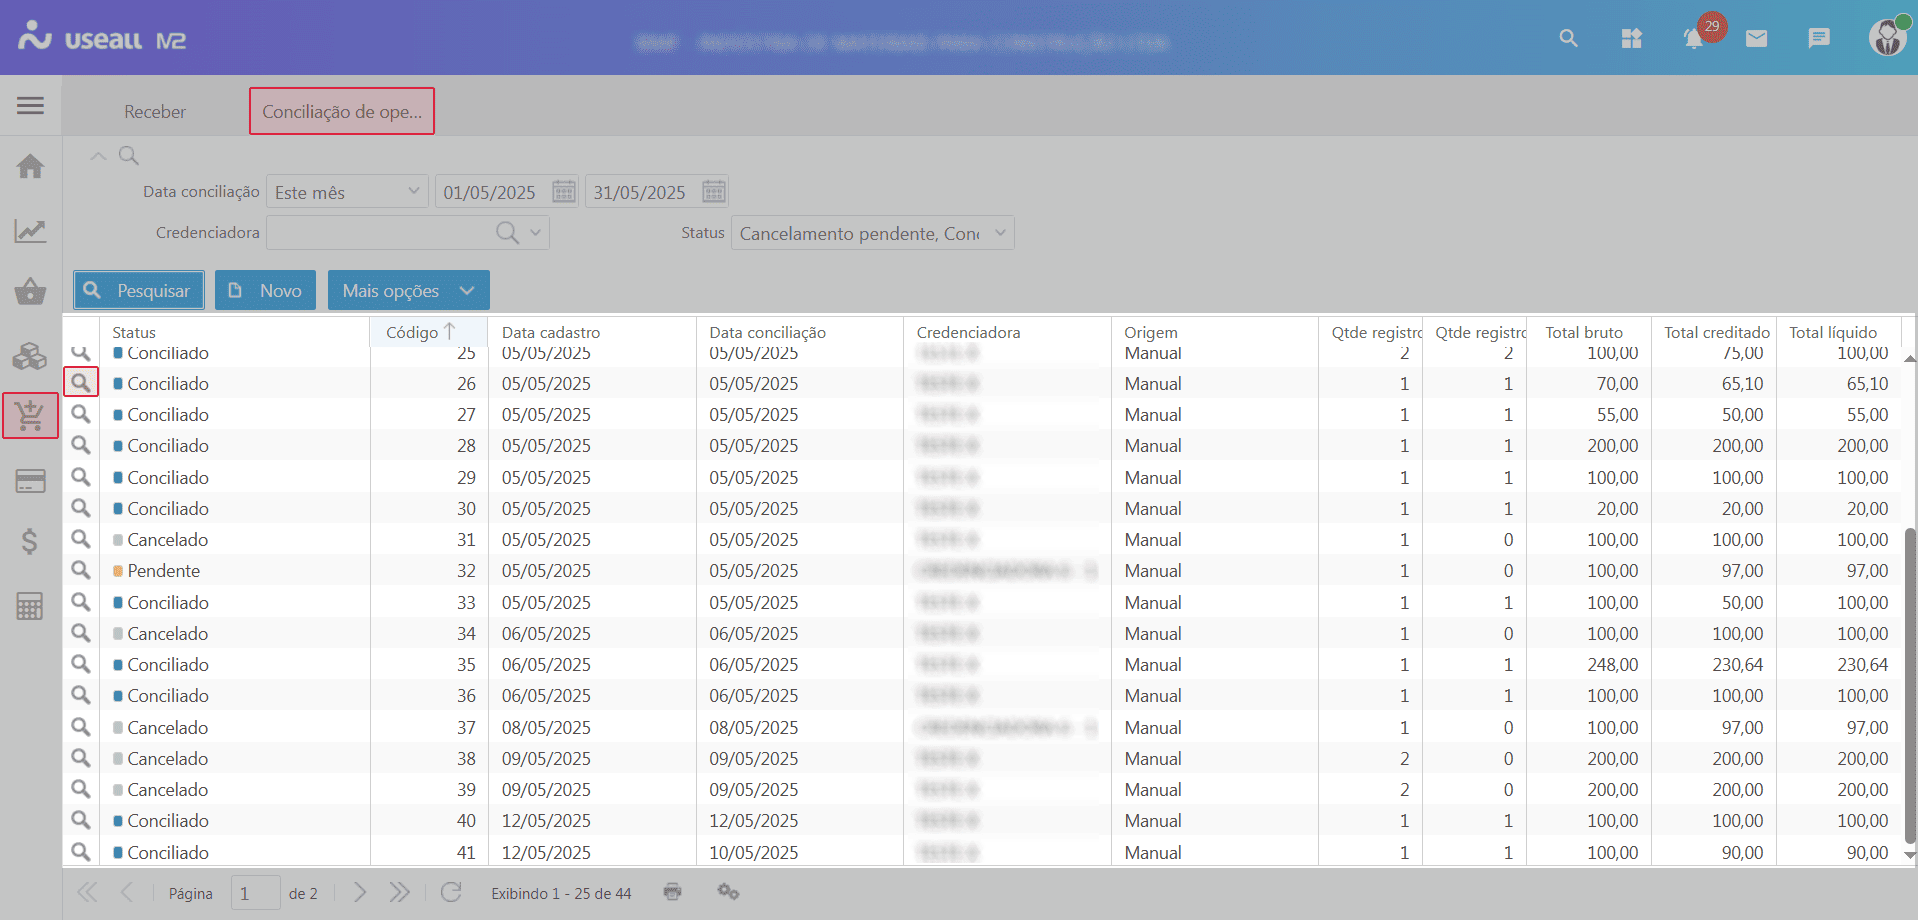Viewport: 1918px width, 920px height.
Task: Open the notifications bell icon
Action: pyautogui.click(x=1693, y=39)
